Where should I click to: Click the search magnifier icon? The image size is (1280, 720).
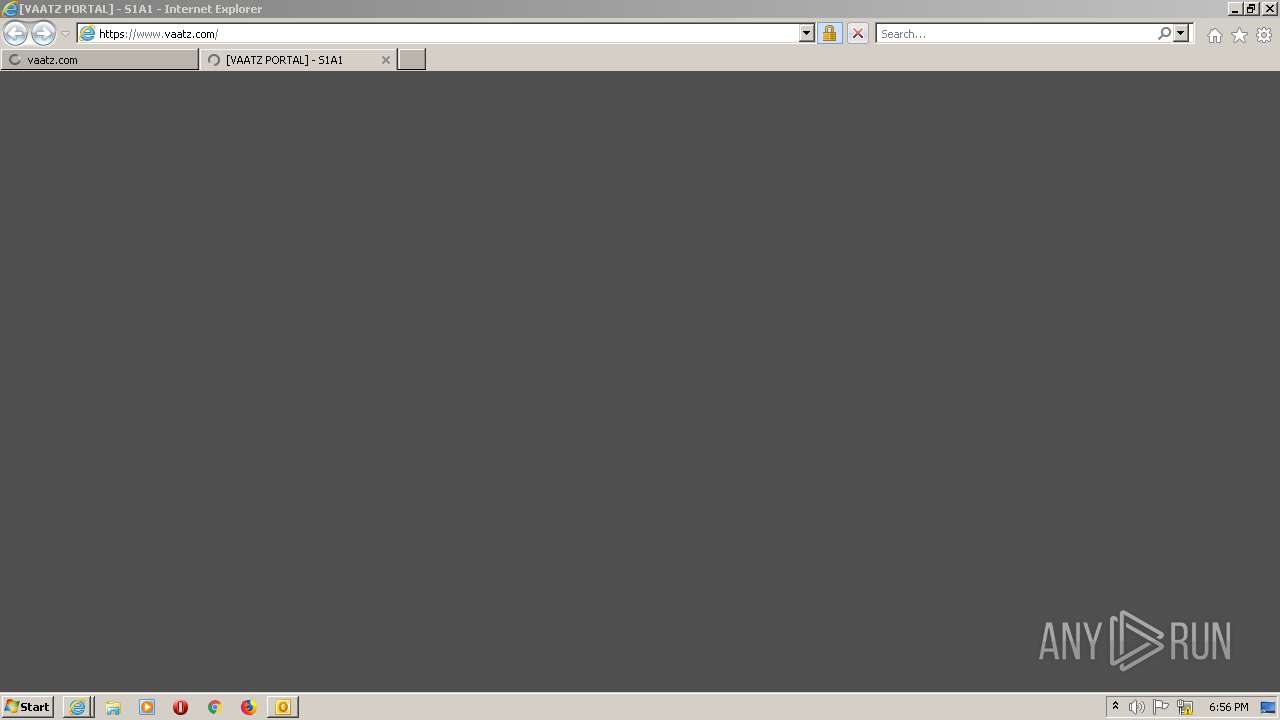(x=1164, y=34)
